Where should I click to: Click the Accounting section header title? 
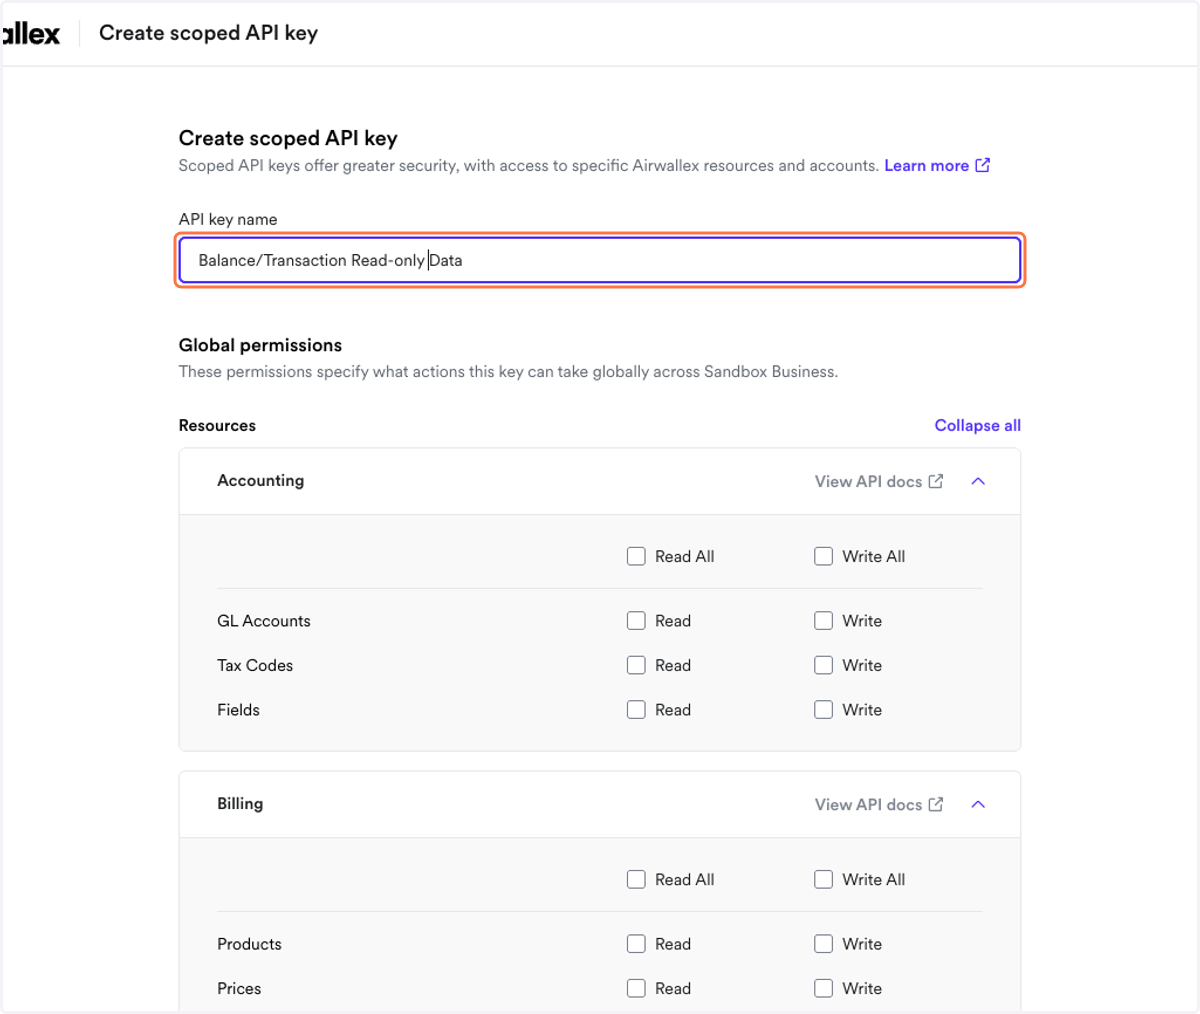[x=260, y=481]
